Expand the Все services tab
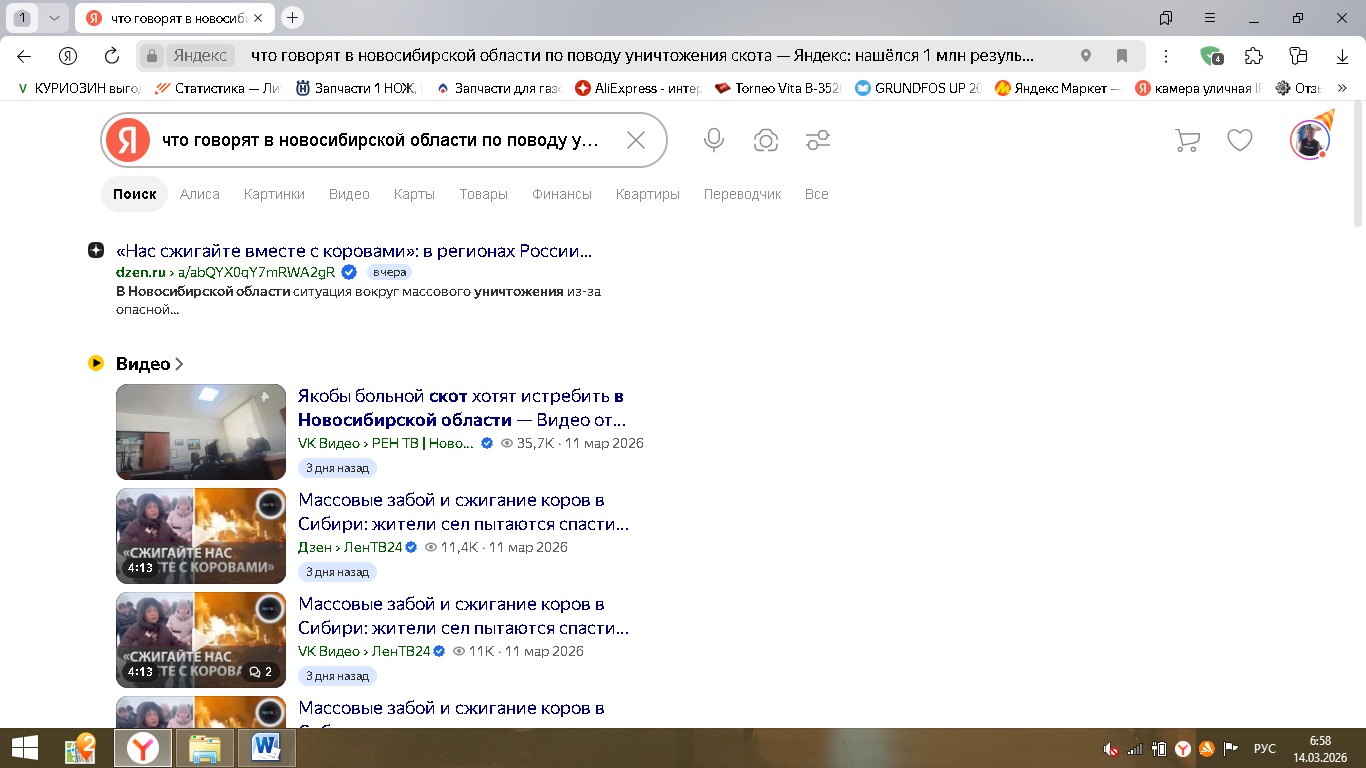Viewport: 1366px width, 768px height. 817,194
